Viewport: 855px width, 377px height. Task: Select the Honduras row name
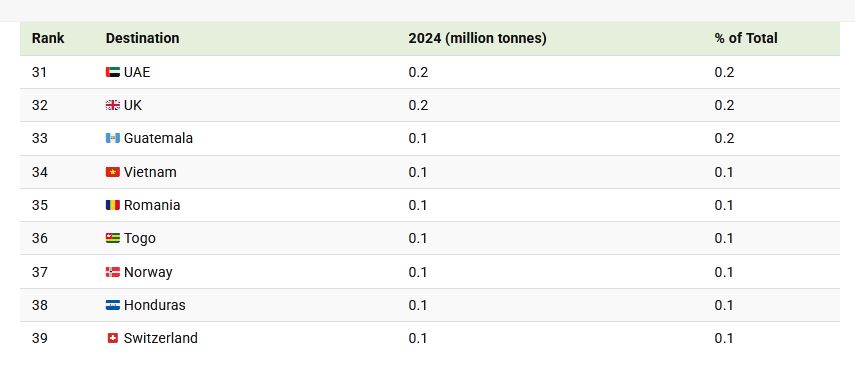[154, 305]
